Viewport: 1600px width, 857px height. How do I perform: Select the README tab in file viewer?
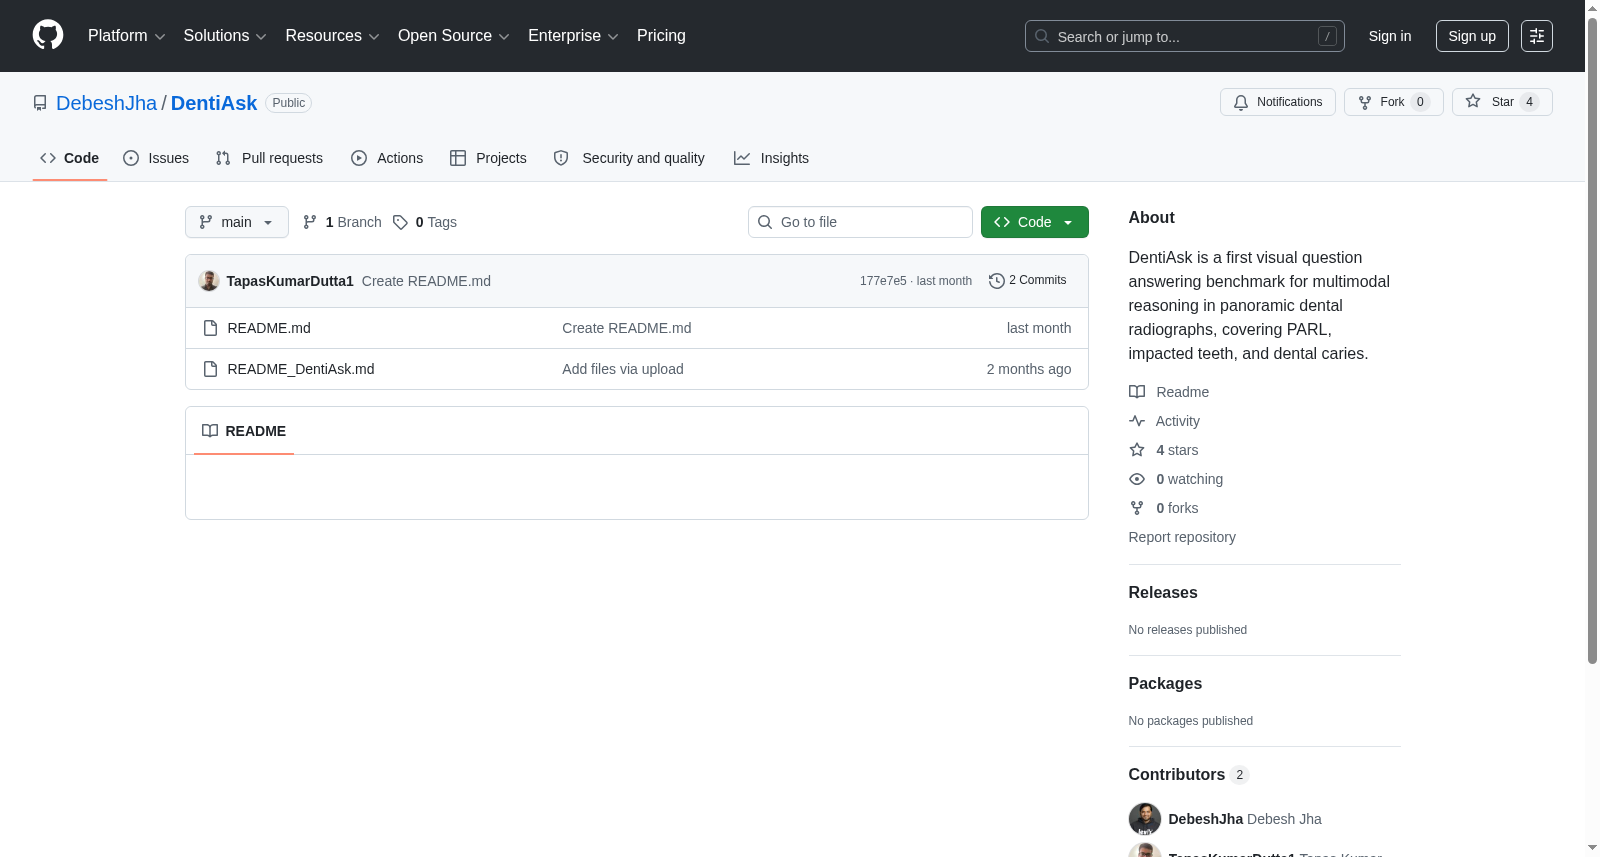244,431
